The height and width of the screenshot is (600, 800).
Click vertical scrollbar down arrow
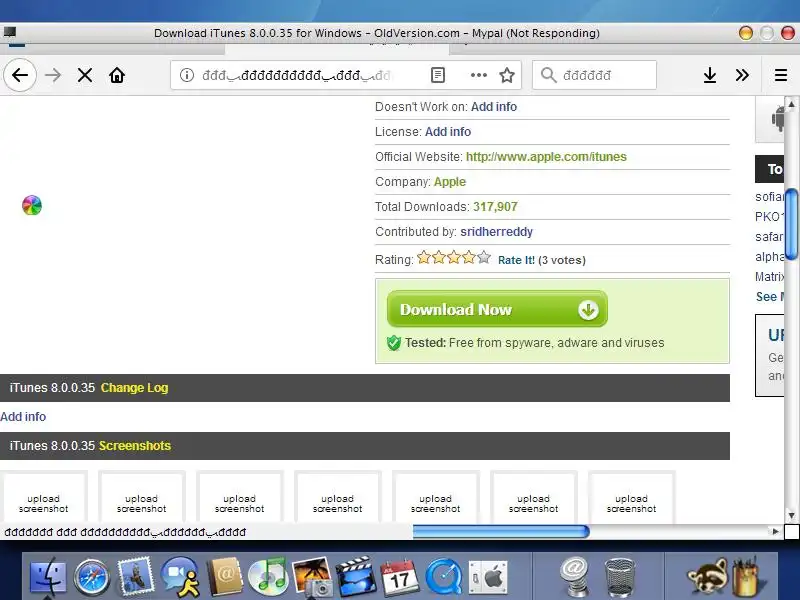(x=791, y=515)
